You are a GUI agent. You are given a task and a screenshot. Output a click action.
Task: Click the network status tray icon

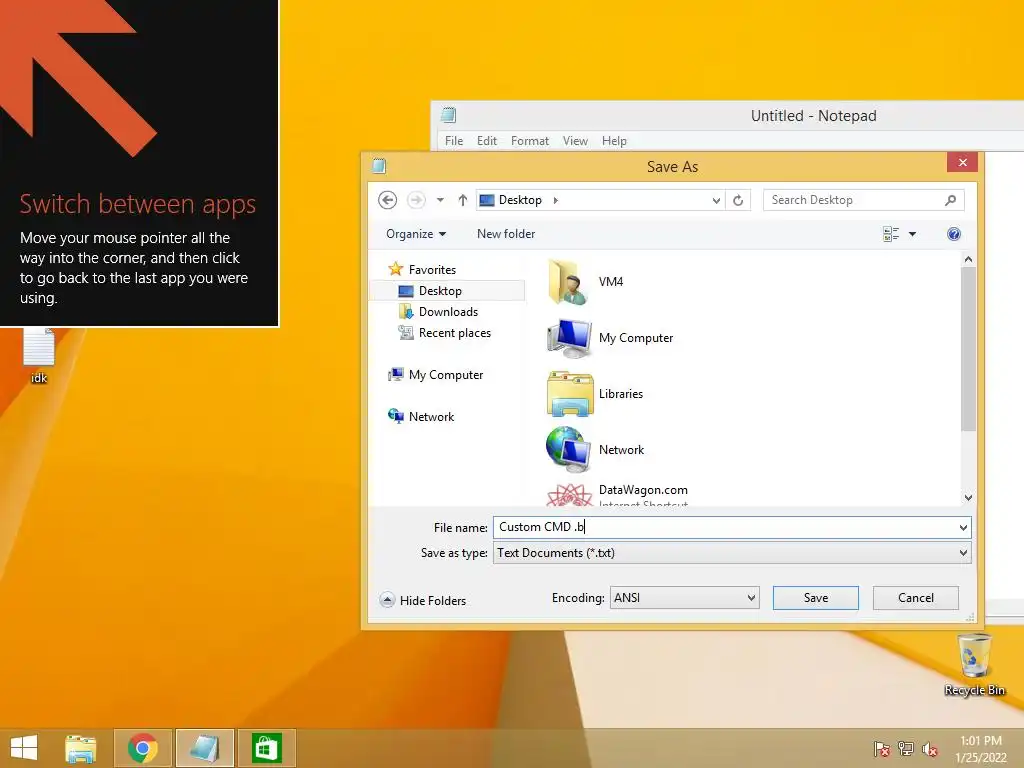point(906,749)
